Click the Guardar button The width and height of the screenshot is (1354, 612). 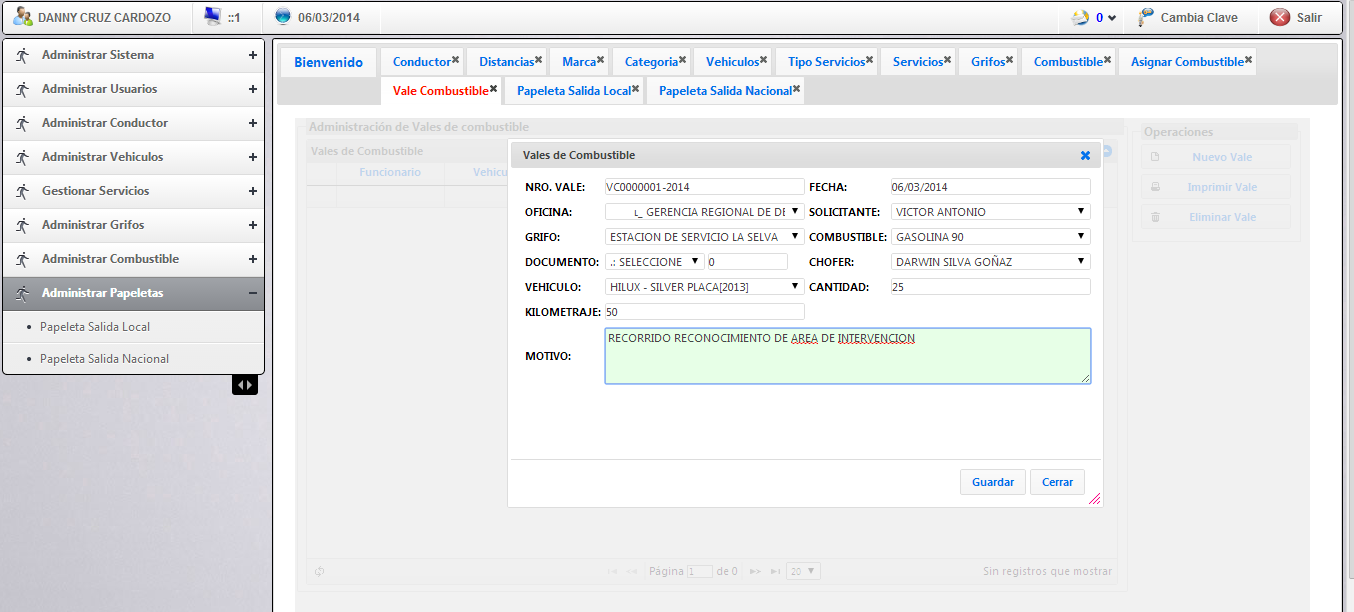(x=993, y=482)
